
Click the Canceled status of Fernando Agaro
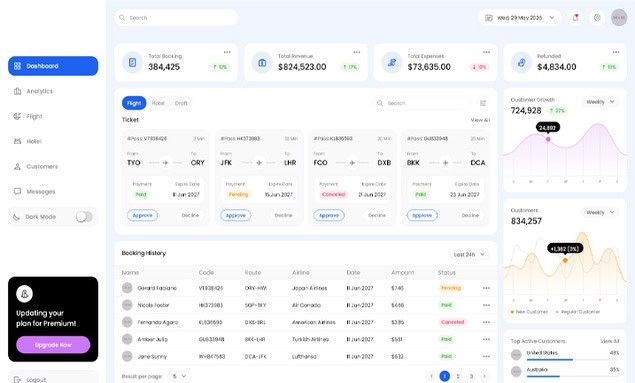tap(452, 322)
